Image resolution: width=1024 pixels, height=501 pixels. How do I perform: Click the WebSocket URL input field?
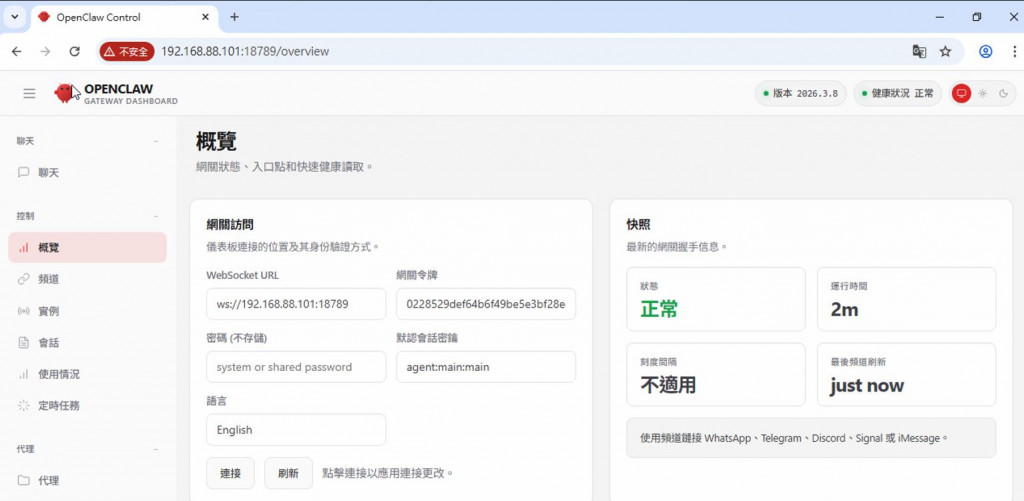(x=296, y=304)
